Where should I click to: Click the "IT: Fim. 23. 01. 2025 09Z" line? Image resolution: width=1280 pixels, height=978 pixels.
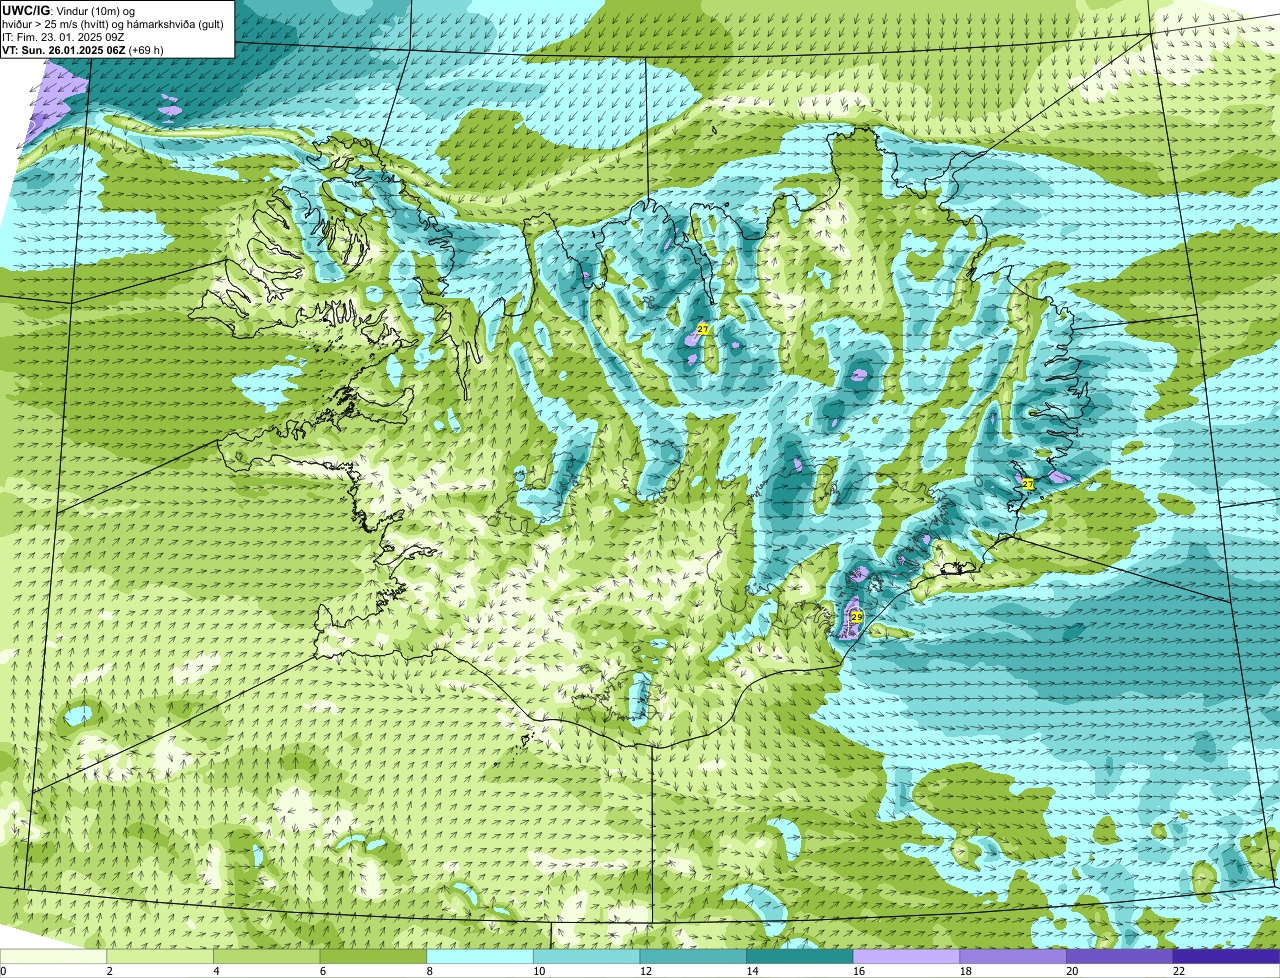(64, 37)
